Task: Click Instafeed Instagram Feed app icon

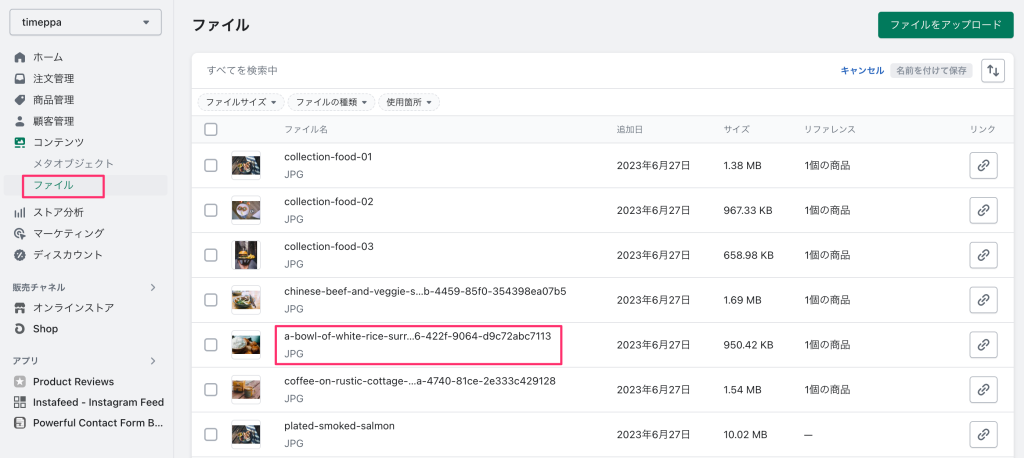Action: (20, 402)
